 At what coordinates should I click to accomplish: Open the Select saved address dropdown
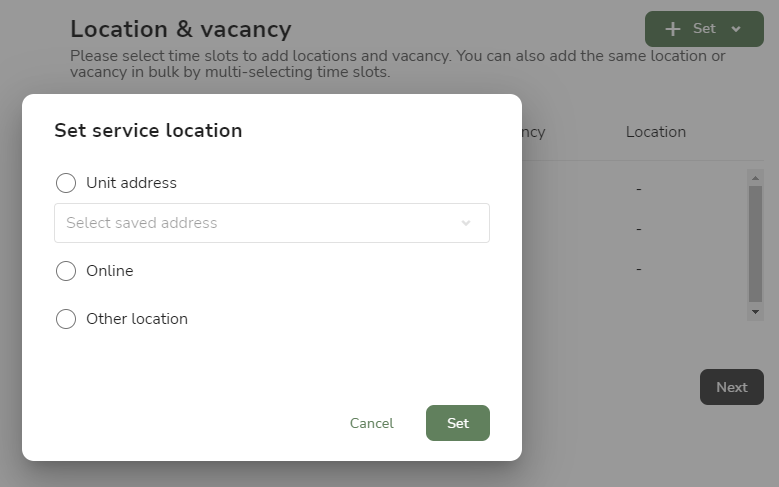272,223
